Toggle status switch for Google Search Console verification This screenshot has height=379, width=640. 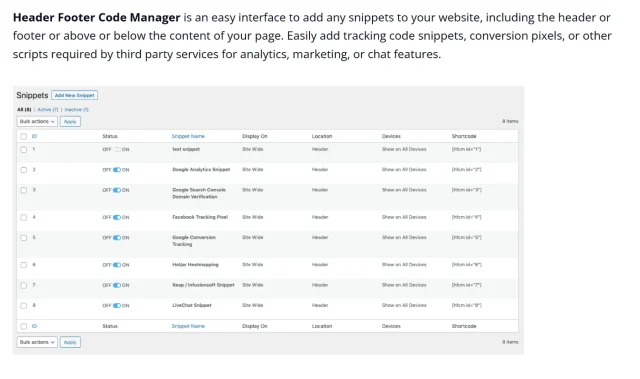coord(117,190)
